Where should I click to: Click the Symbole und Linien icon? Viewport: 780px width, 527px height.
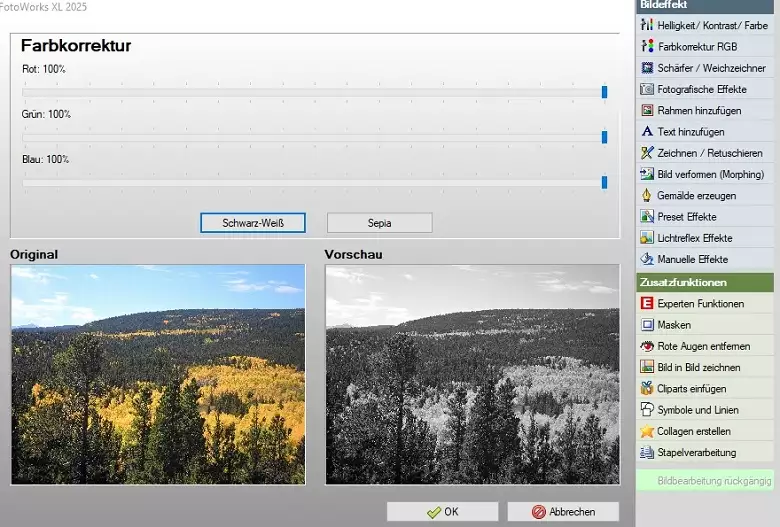pos(647,410)
